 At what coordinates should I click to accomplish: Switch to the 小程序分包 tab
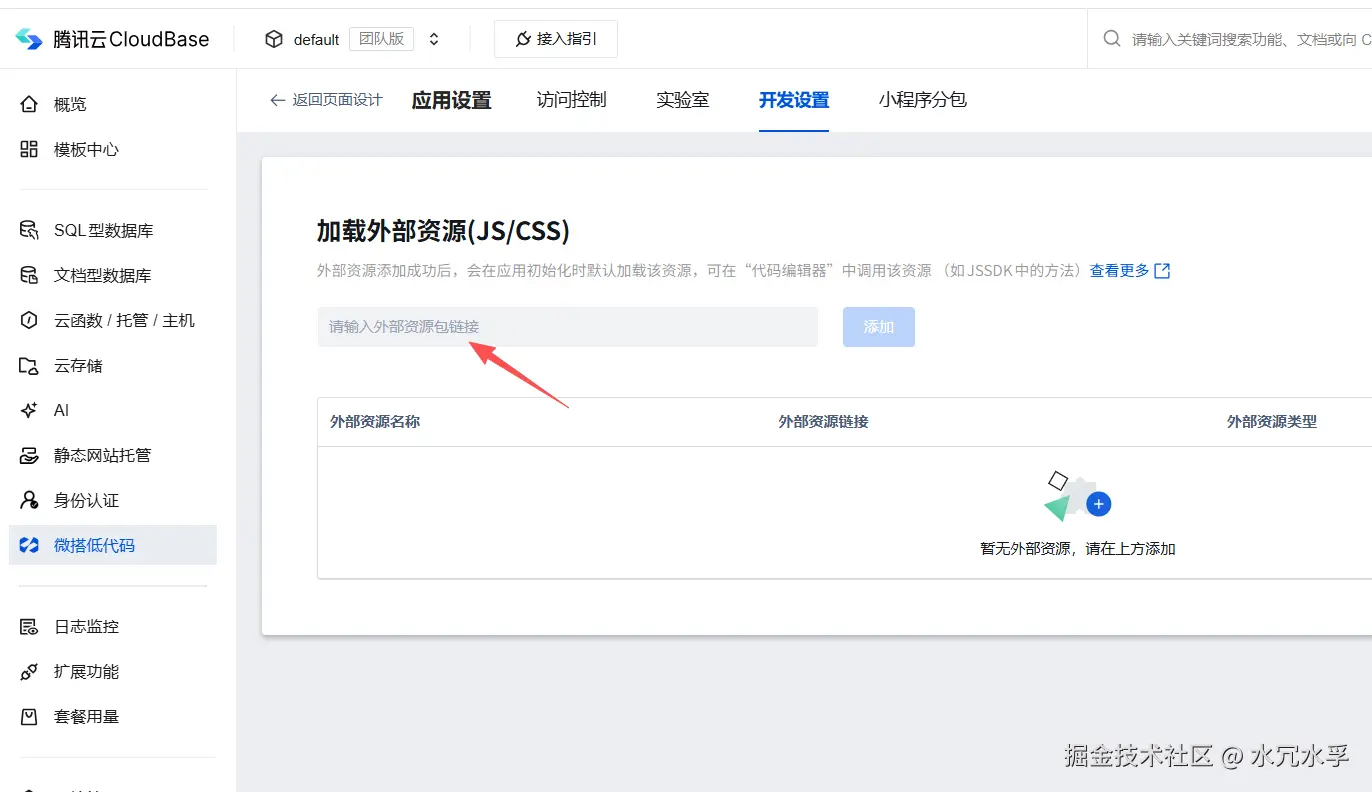(x=921, y=100)
